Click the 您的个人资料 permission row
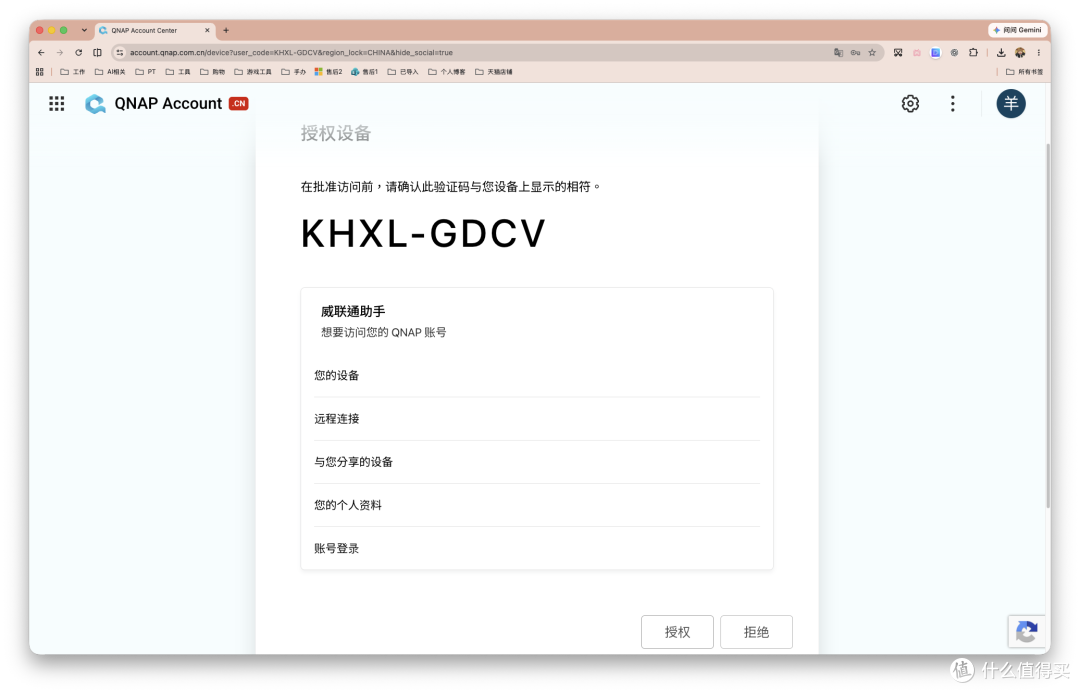Image resolution: width=1080 pixels, height=693 pixels. [x=537, y=506]
